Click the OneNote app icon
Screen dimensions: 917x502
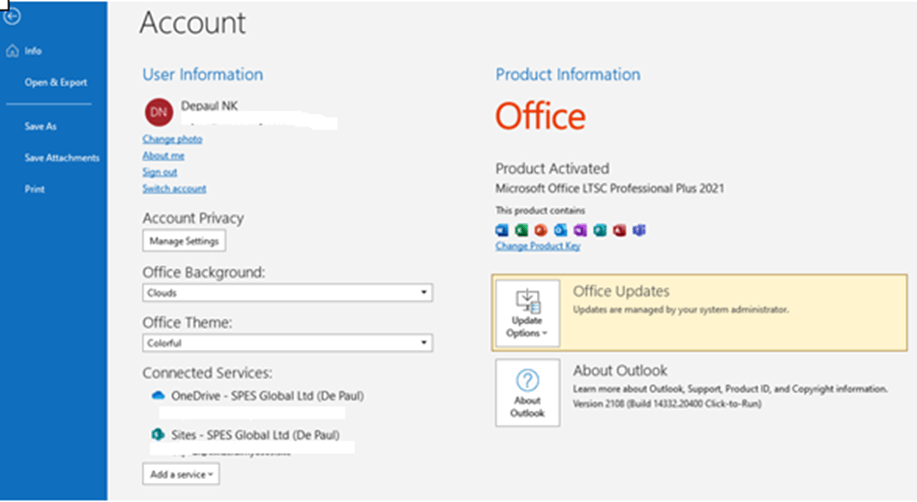click(580, 230)
